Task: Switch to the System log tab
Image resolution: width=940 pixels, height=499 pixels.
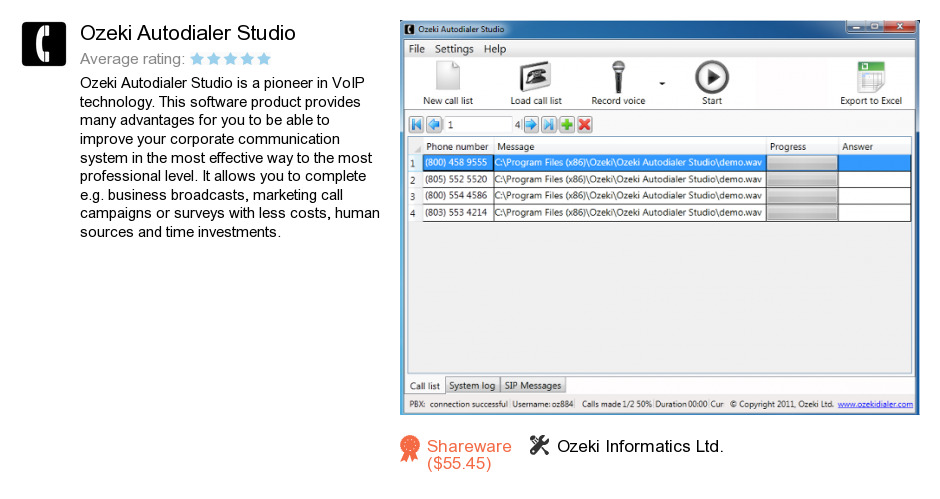Action: [x=472, y=385]
